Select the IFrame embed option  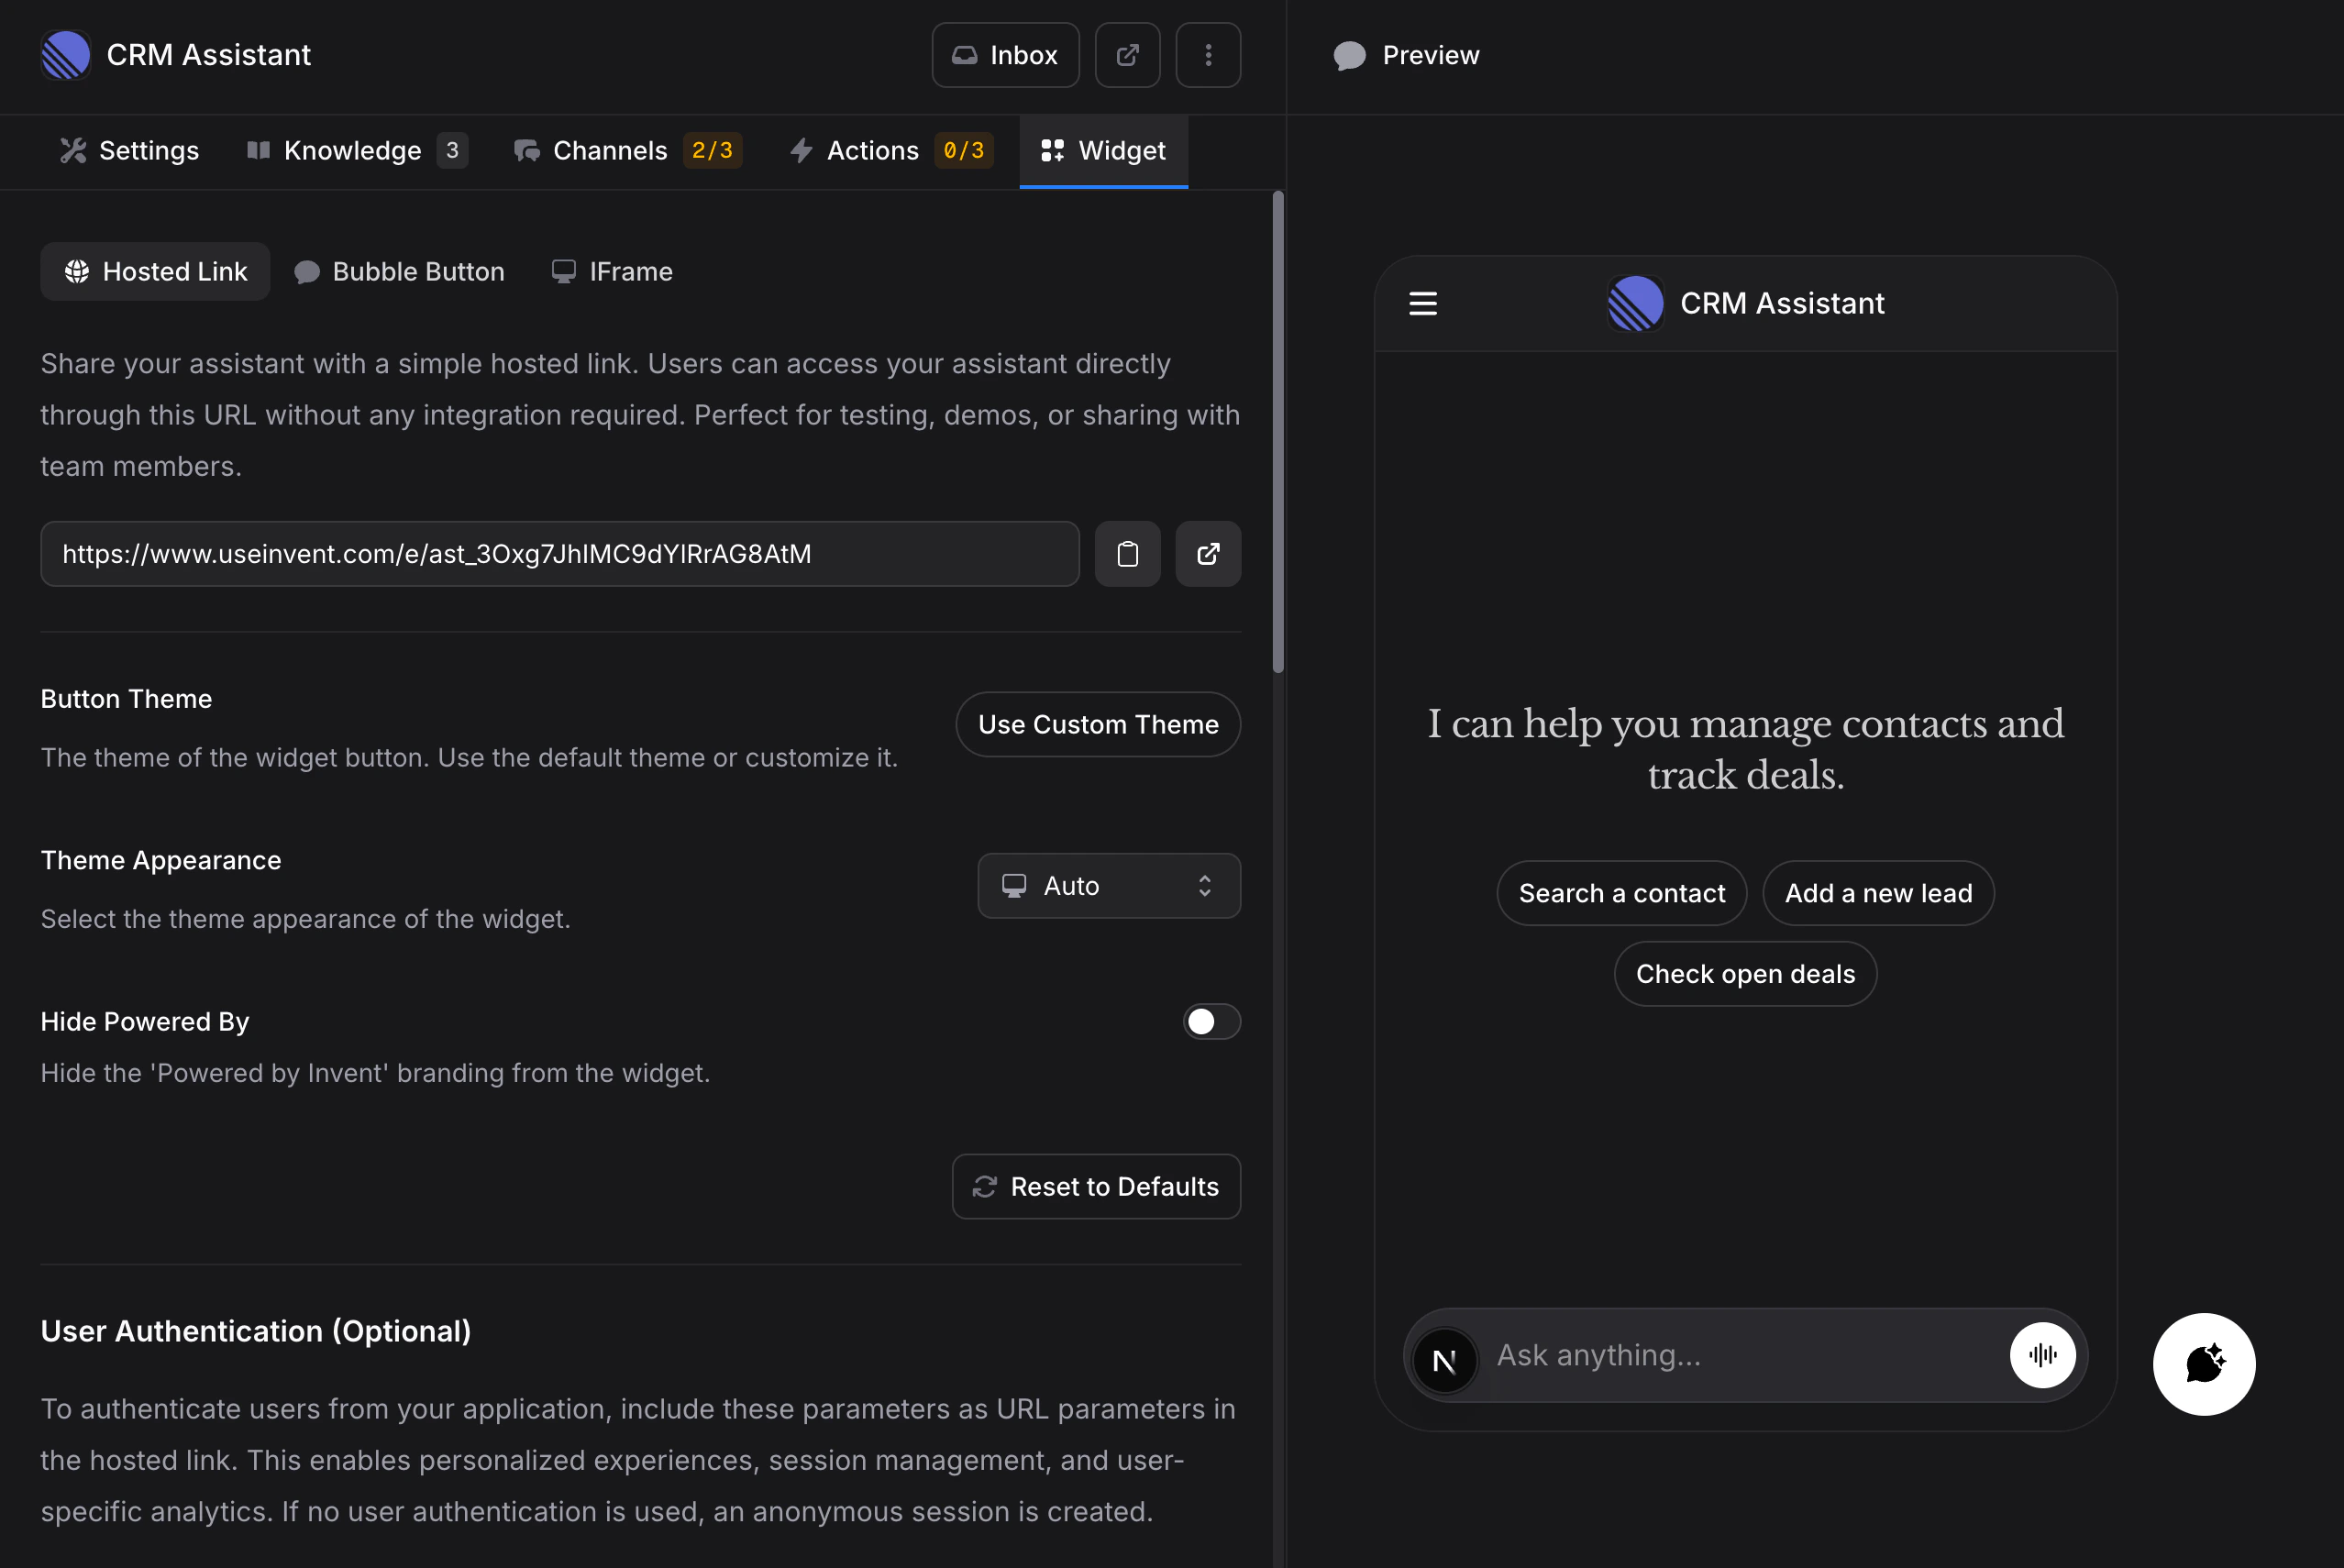pyautogui.click(x=612, y=271)
